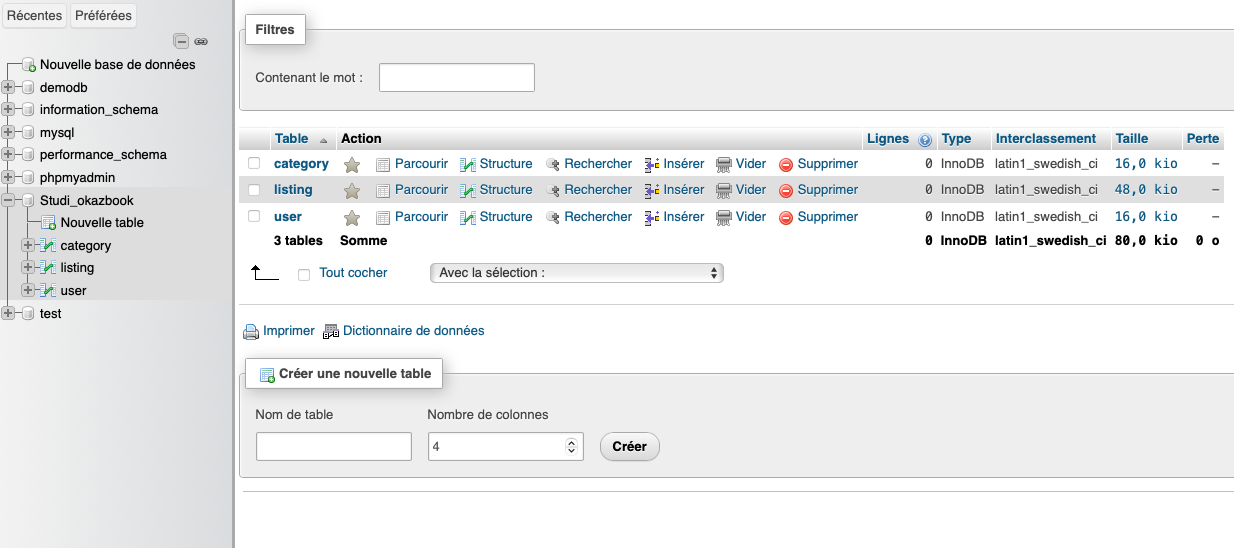Switch to the Préférées tab
The height and width of the screenshot is (548, 1234).
point(104,15)
